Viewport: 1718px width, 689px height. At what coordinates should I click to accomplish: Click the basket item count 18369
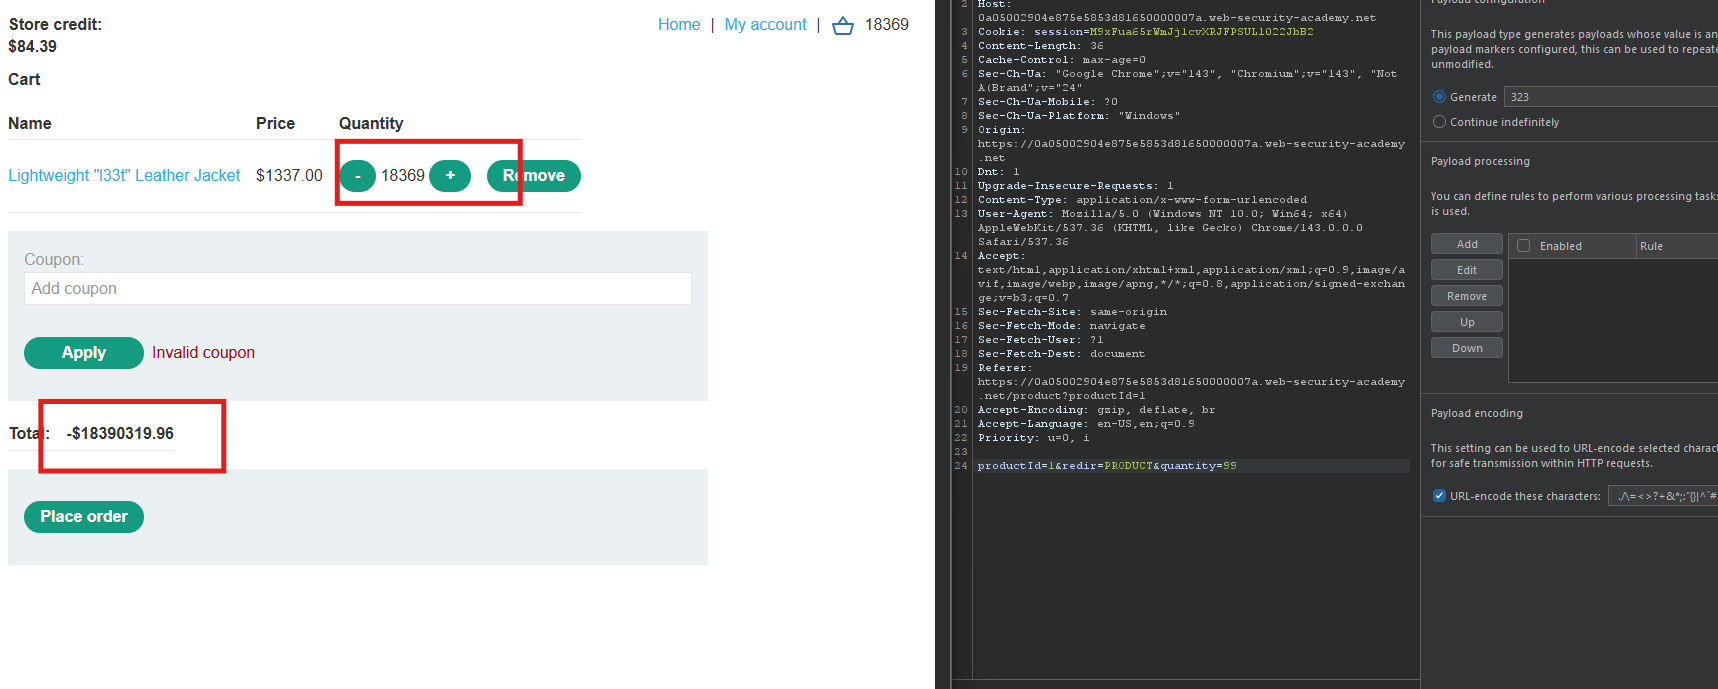887,25
